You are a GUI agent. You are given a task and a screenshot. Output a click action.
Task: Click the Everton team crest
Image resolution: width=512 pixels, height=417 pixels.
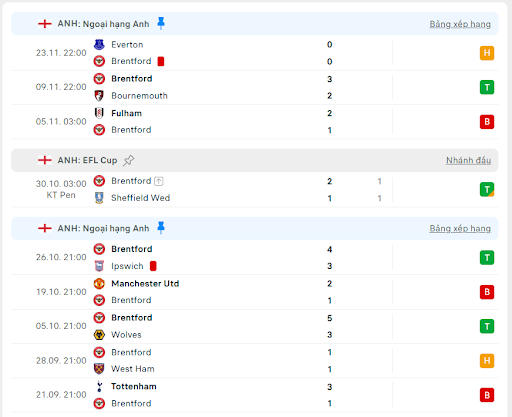(99, 44)
